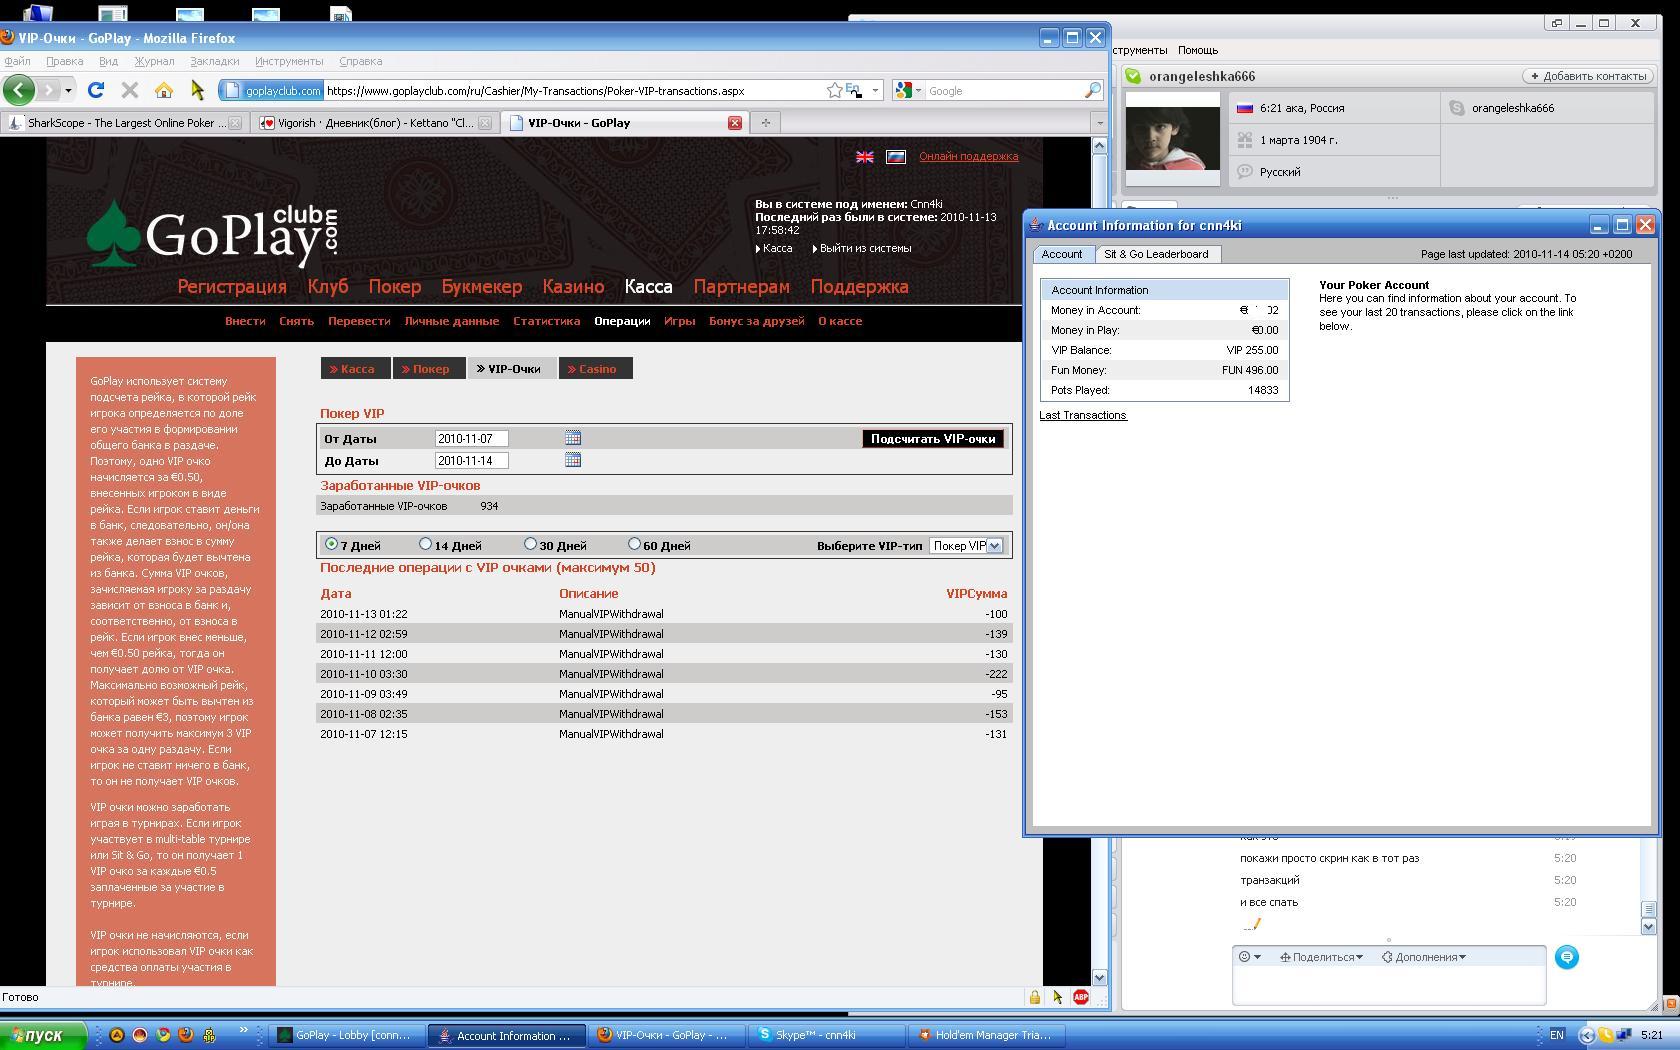Screen dimensions: 1680x1050
Task: Go back with Firefox's green back arrow
Action: (x=18, y=90)
